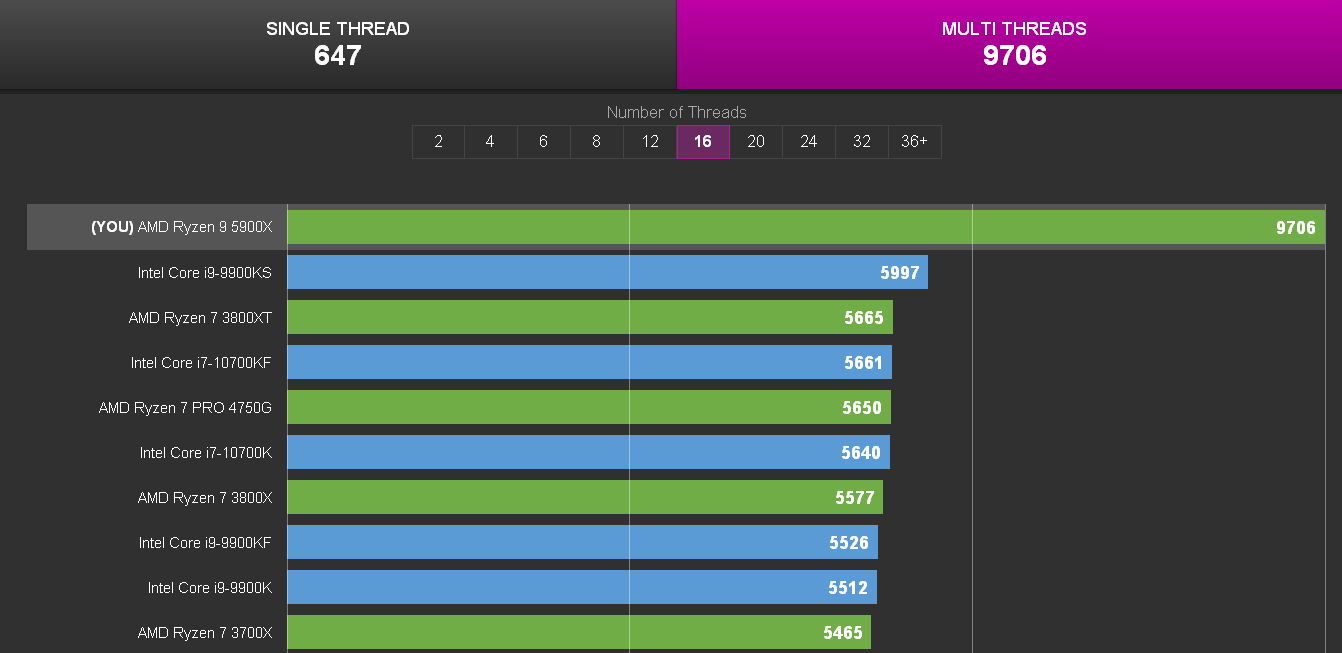Select the Intel Core i9-9900KS label
Image resolution: width=1342 pixels, height=653 pixels.
coord(205,272)
